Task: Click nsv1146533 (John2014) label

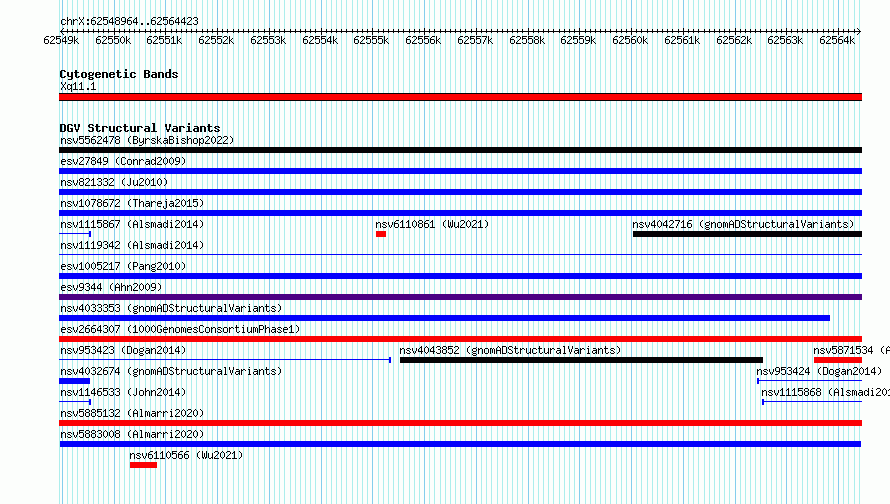Action: [123, 392]
